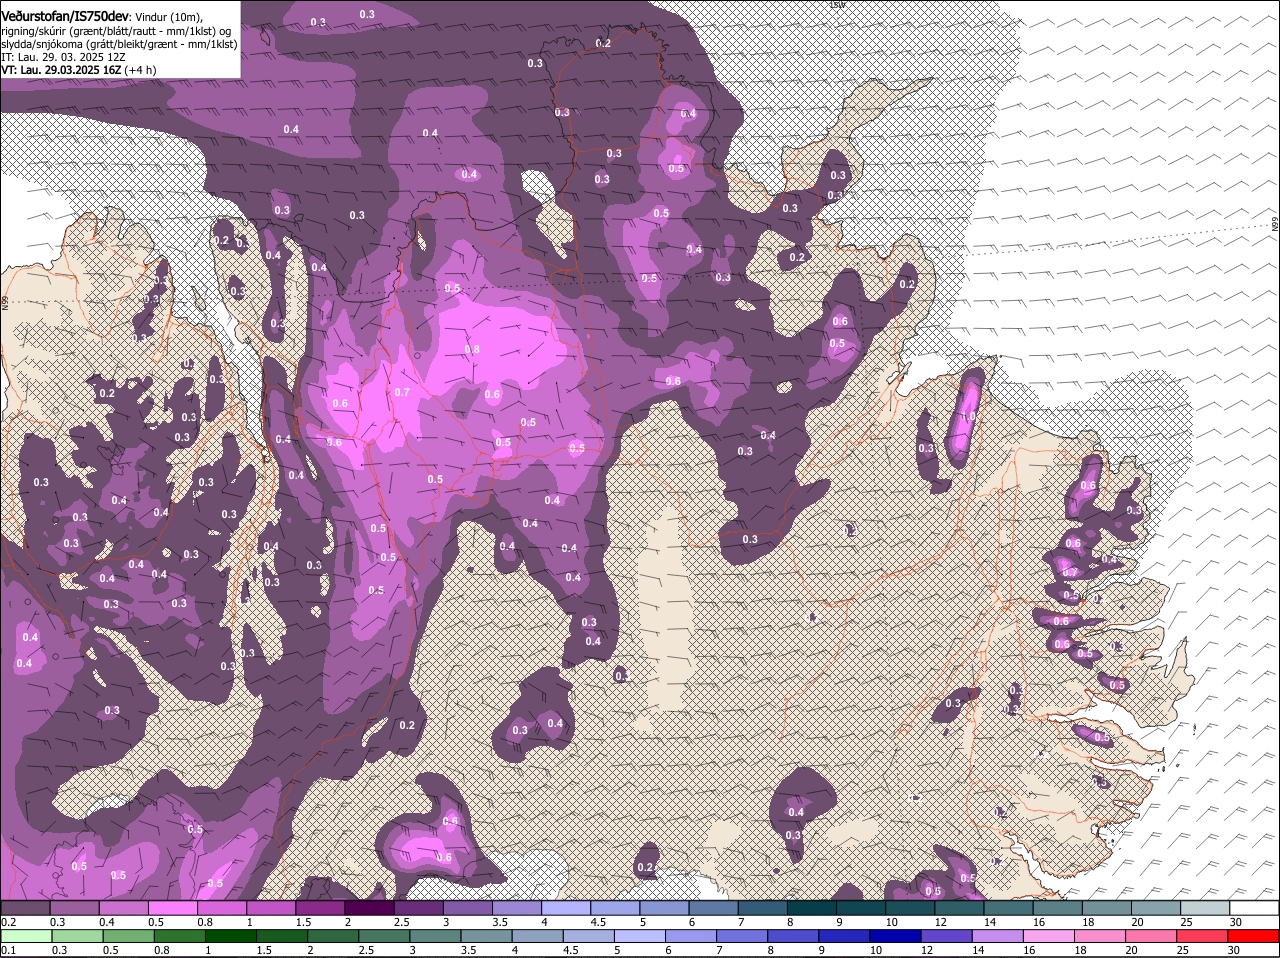This screenshot has height=958, width=1280.
Task: Pick the 3–3.5 swatch in the upper legend row
Action: [468, 908]
